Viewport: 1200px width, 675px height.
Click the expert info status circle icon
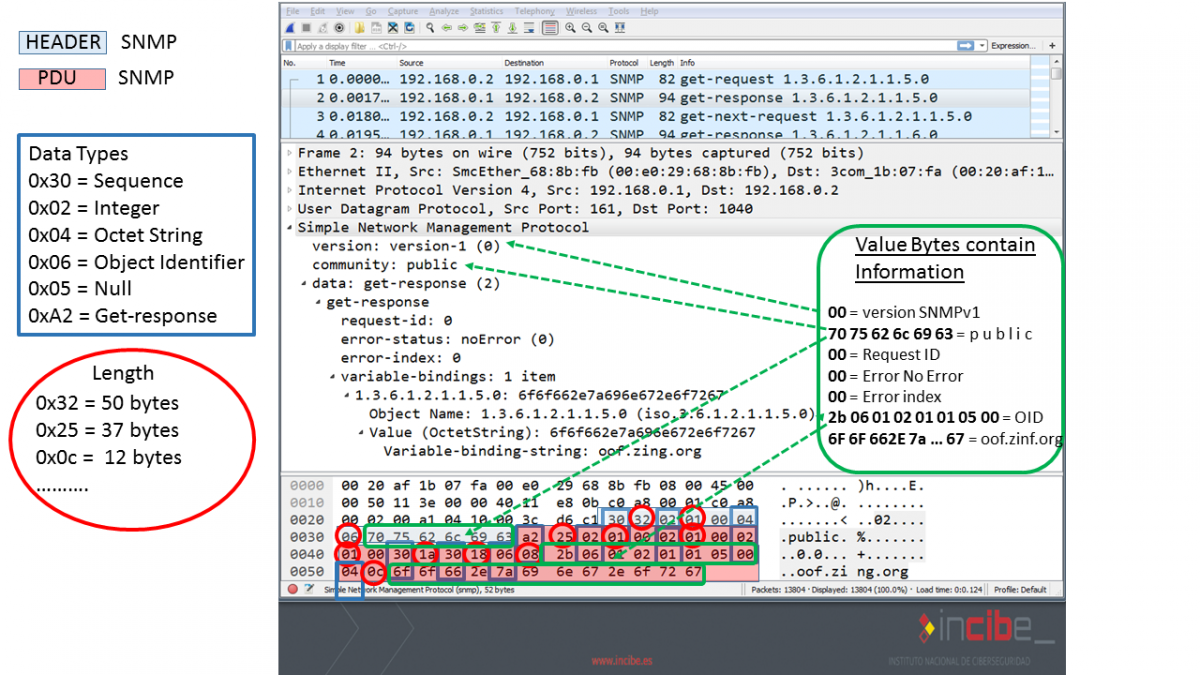[x=292, y=589]
